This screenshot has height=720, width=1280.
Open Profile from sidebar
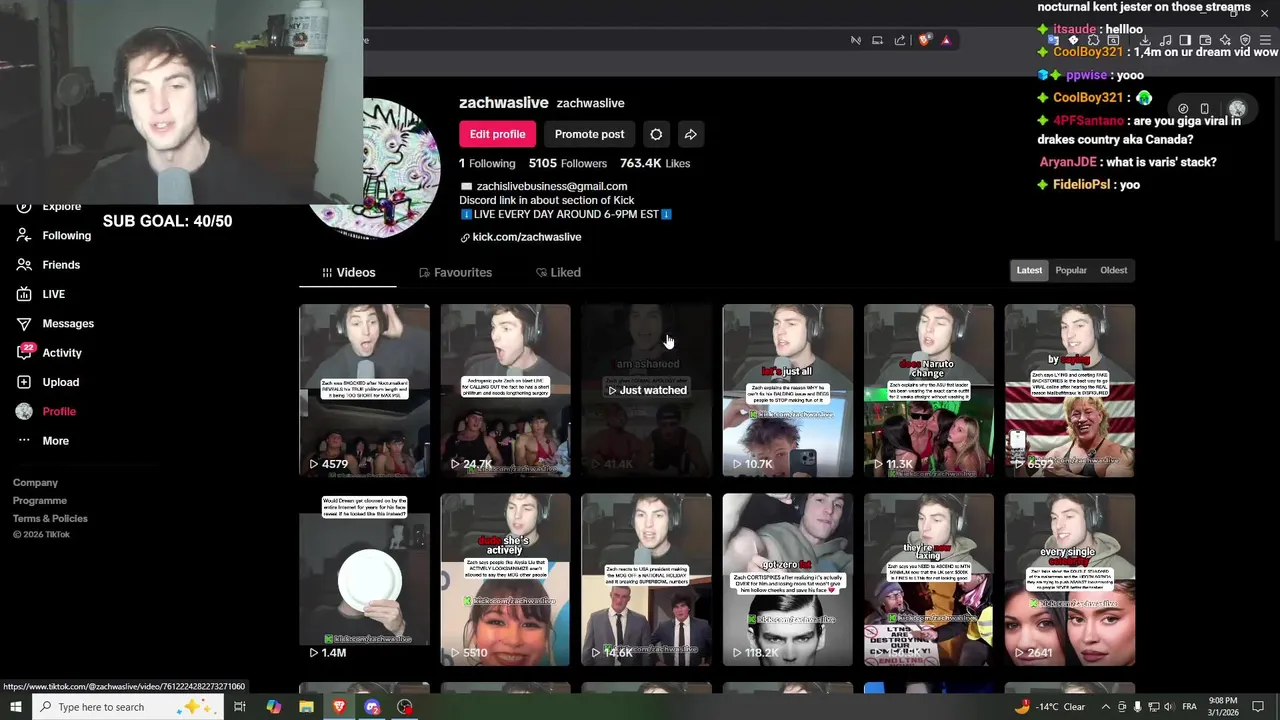point(46,411)
